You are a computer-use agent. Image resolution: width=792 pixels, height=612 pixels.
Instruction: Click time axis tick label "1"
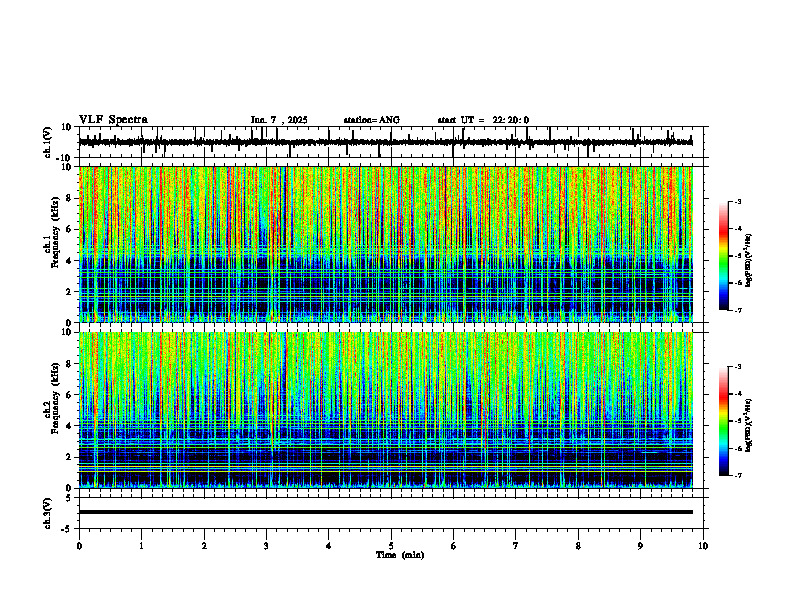pos(141,546)
